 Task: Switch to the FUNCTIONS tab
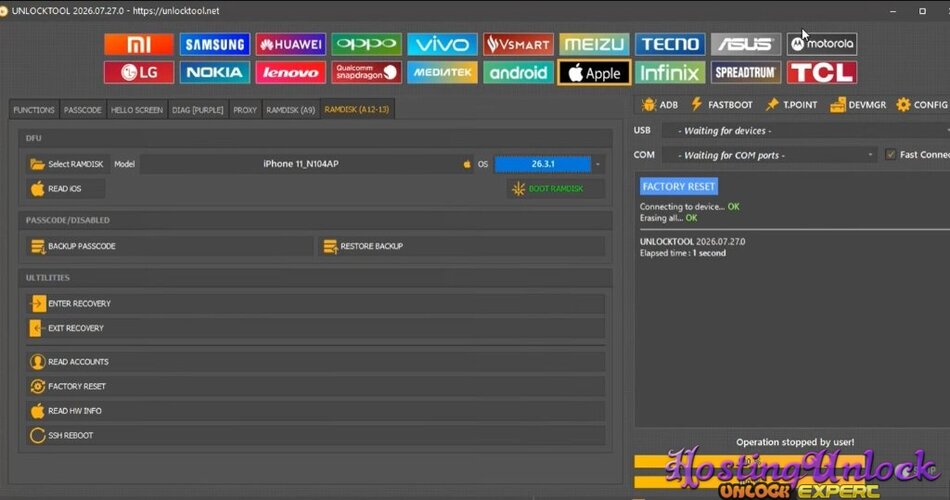click(34, 110)
